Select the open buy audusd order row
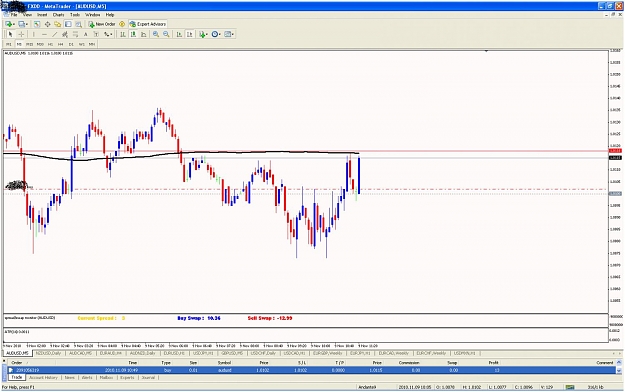This screenshot has width=625, height=392. pyautogui.click(x=311, y=370)
